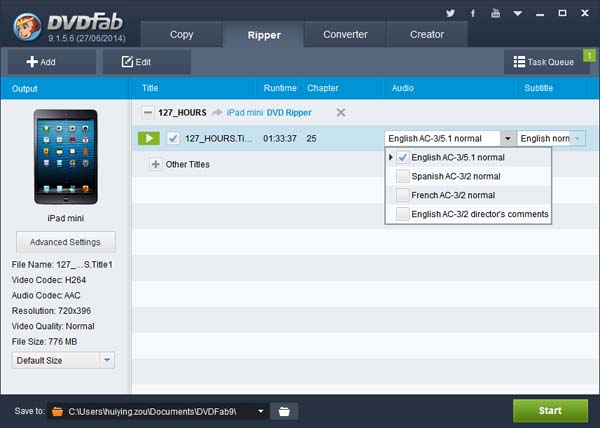The height and width of the screenshot is (428, 600).
Task: Click the Video Codec: H264 text
Action: 49,280
